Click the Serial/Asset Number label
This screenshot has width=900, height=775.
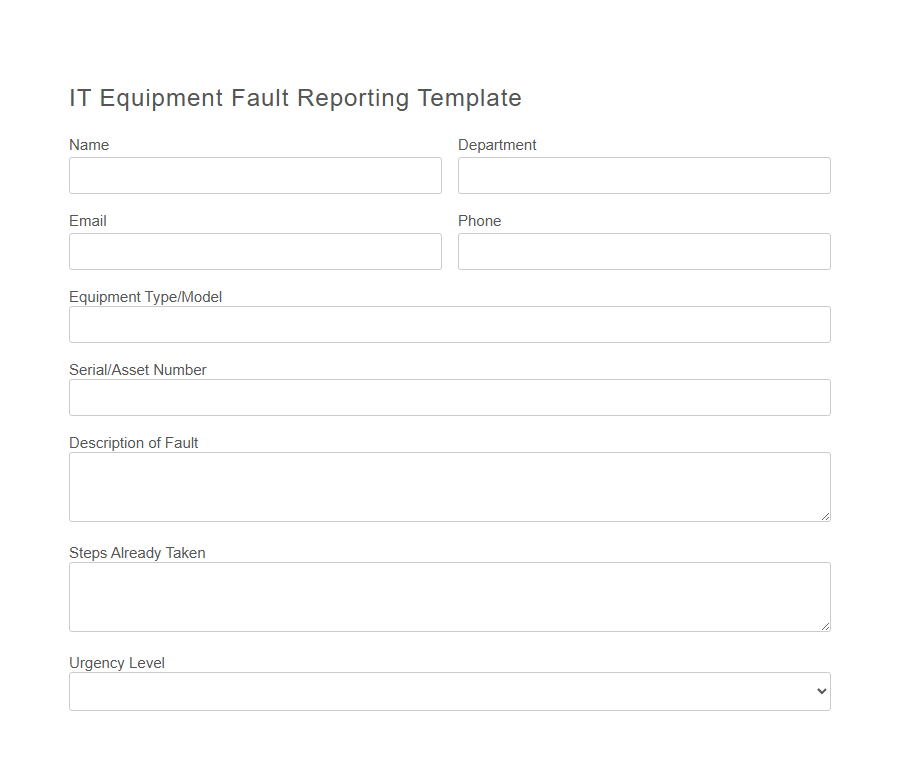(x=137, y=369)
